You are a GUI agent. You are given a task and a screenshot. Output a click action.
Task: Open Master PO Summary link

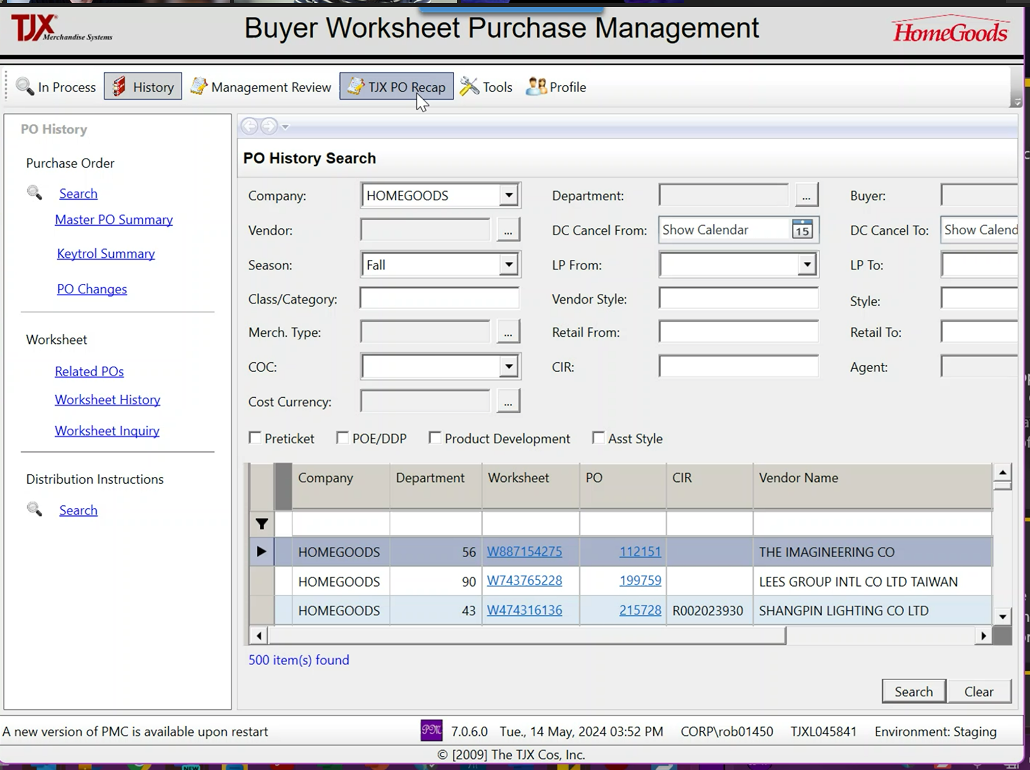114,219
